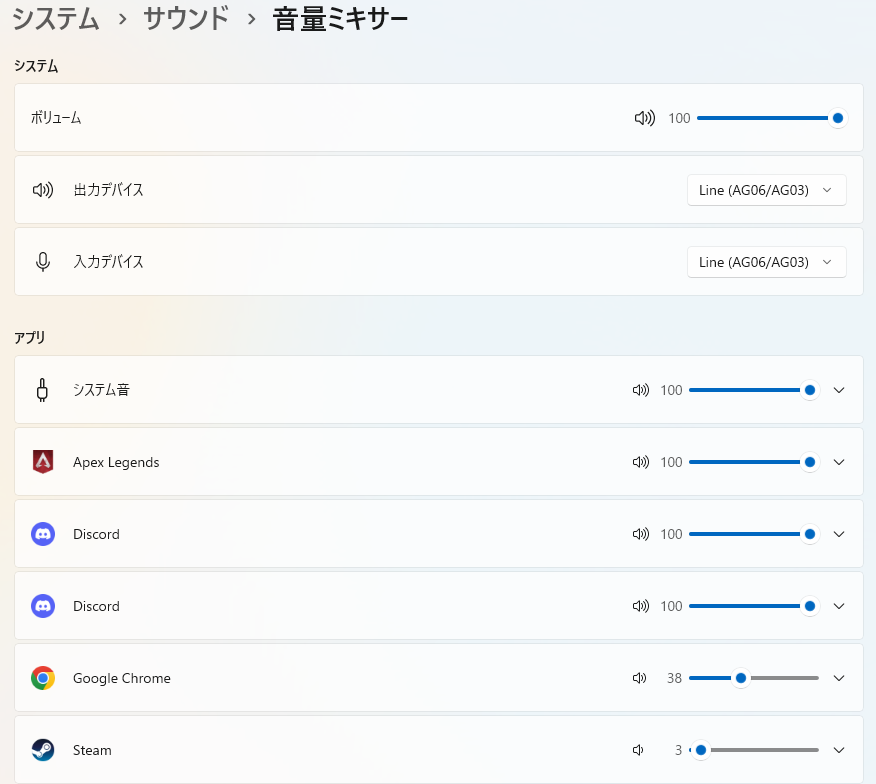The width and height of the screenshot is (876, 784).
Task: Click the Apex Legends app icon
Action: pyautogui.click(x=43, y=462)
